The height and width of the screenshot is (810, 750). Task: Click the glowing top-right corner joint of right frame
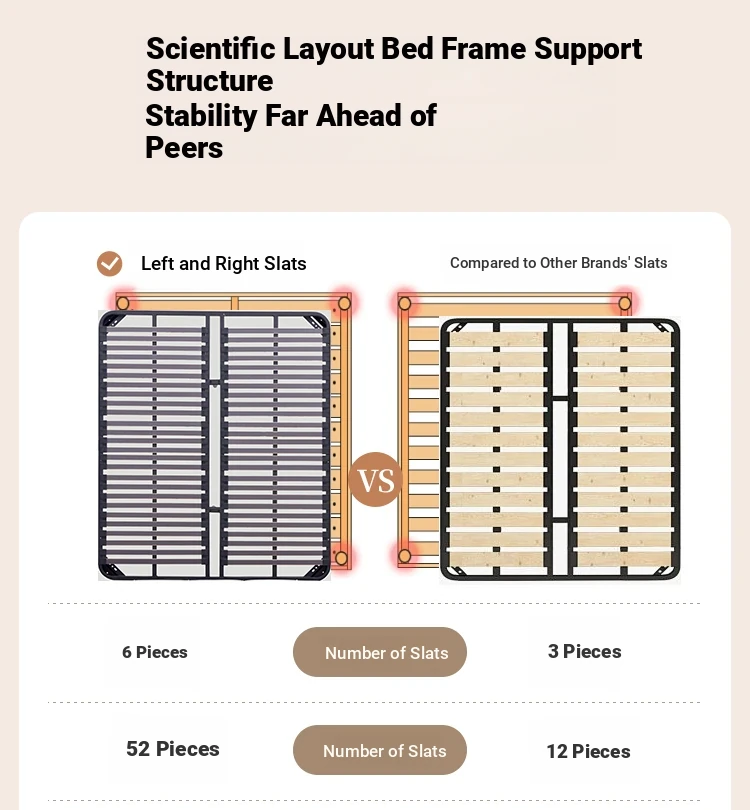625,303
